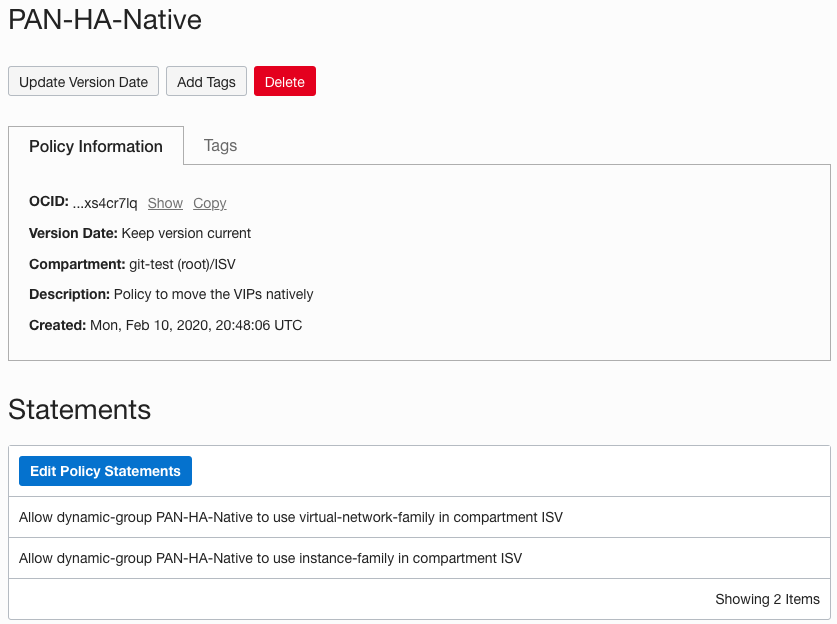The image size is (837, 624).
Task: Open the Tags tab
Action: coord(220,146)
